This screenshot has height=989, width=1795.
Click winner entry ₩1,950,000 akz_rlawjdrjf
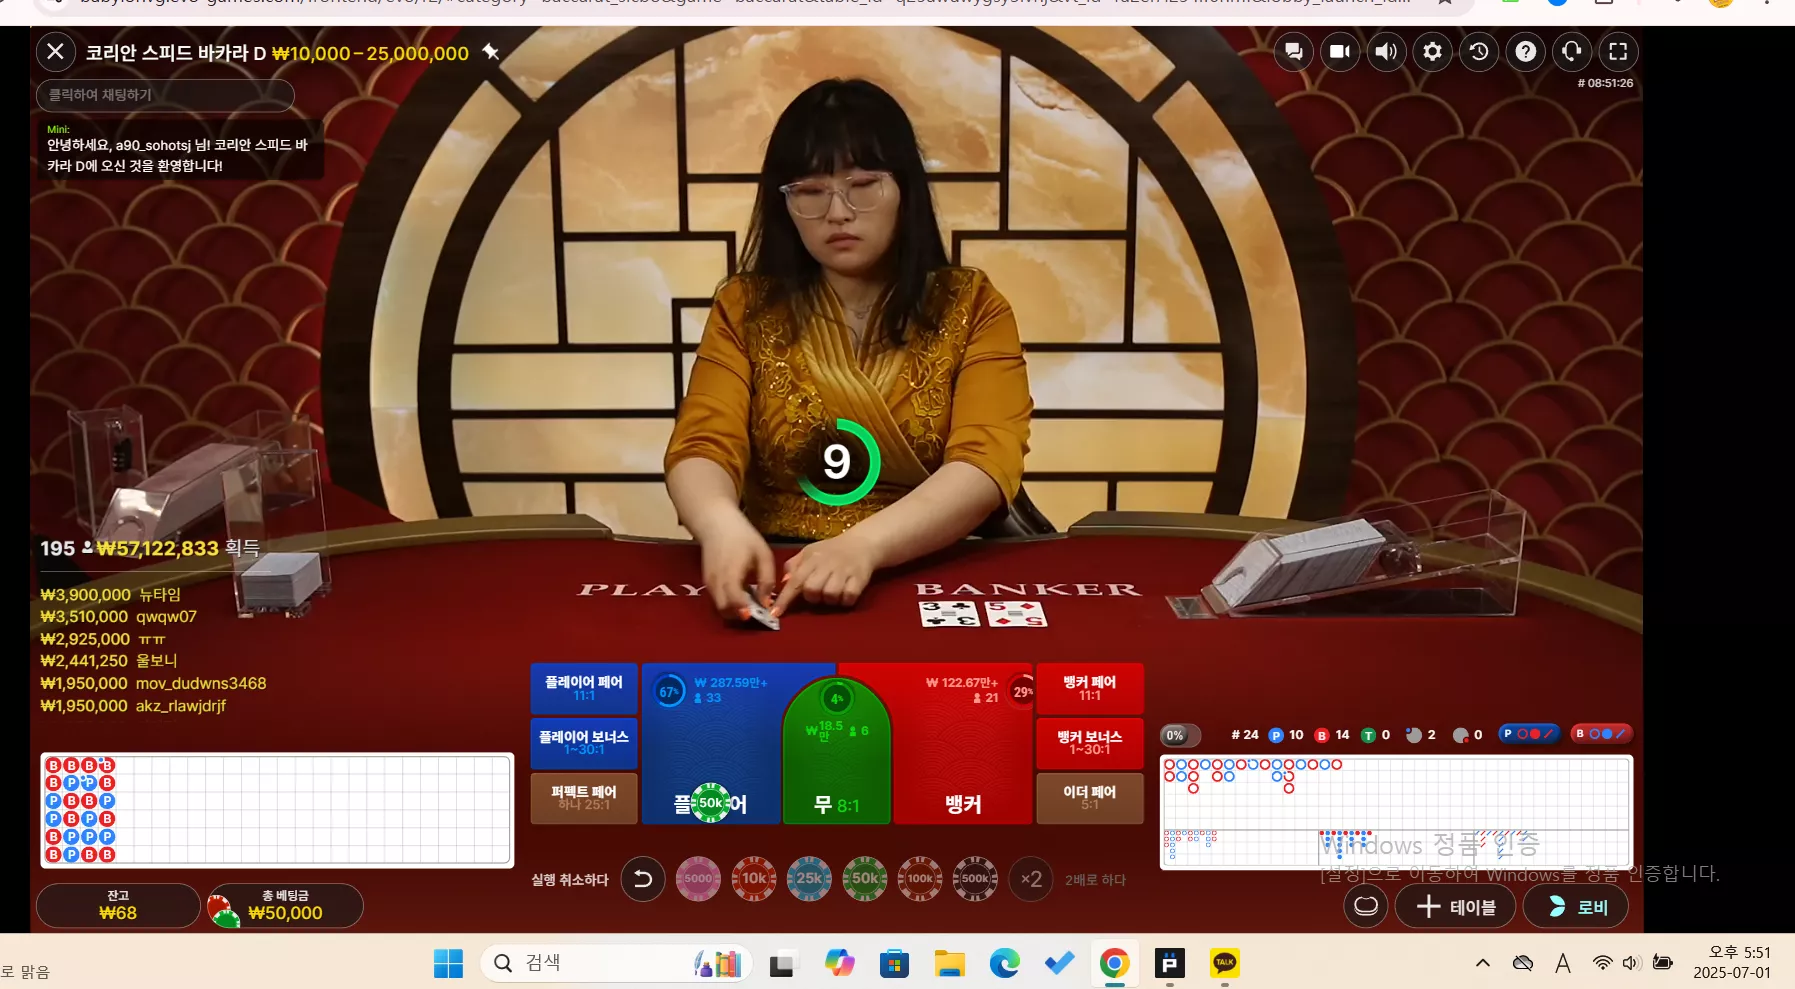133,705
